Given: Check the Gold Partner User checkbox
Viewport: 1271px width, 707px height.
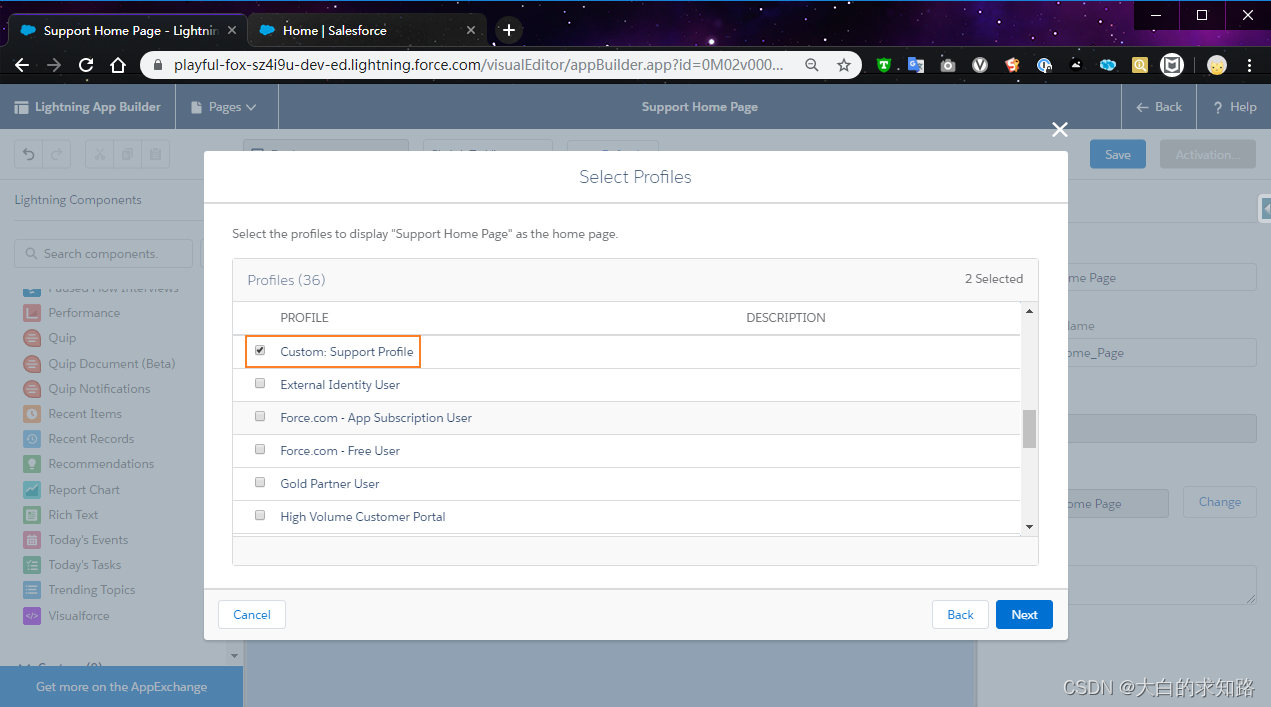Looking at the screenshot, I should (260, 483).
